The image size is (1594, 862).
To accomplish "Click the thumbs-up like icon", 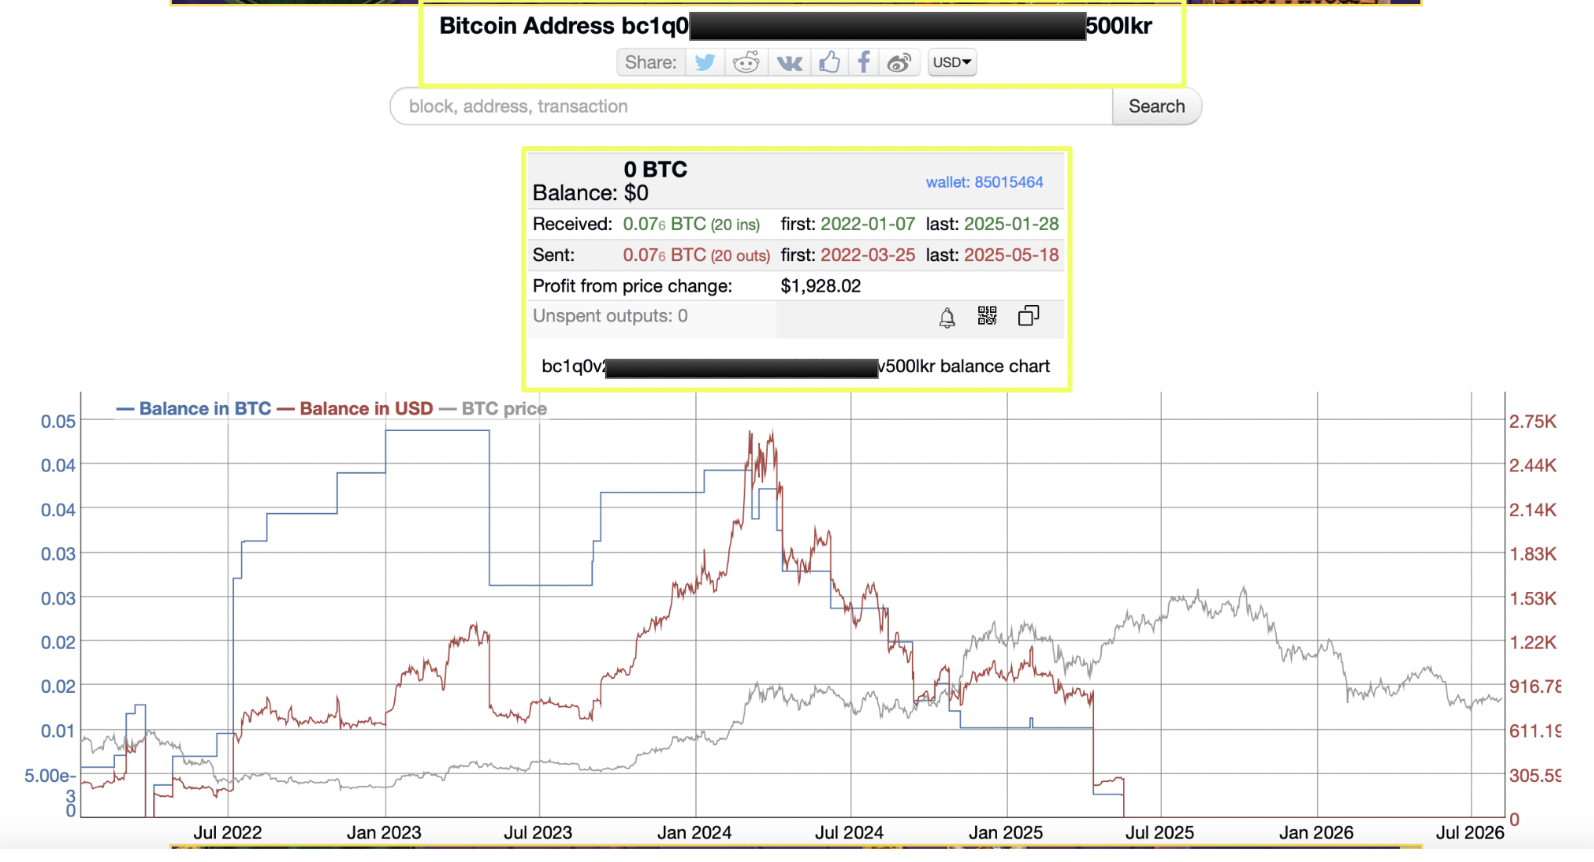I will 829,62.
